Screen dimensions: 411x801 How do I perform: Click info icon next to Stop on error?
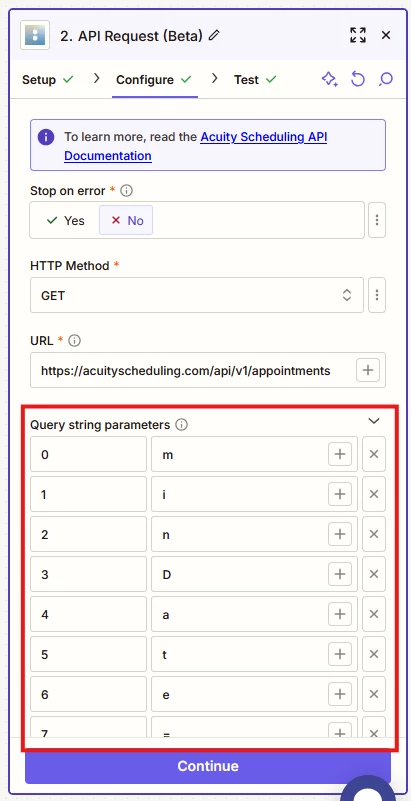click(x=126, y=191)
